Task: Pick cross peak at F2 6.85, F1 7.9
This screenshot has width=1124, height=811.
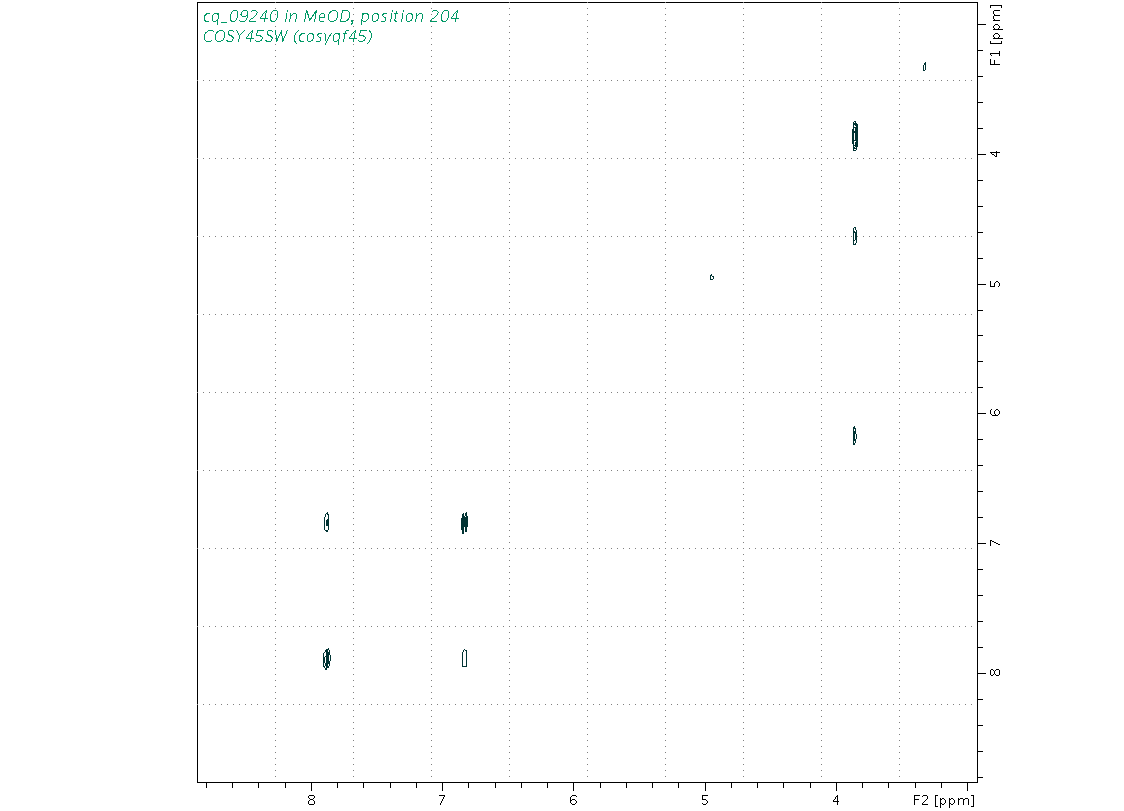Action: point(465,658)
